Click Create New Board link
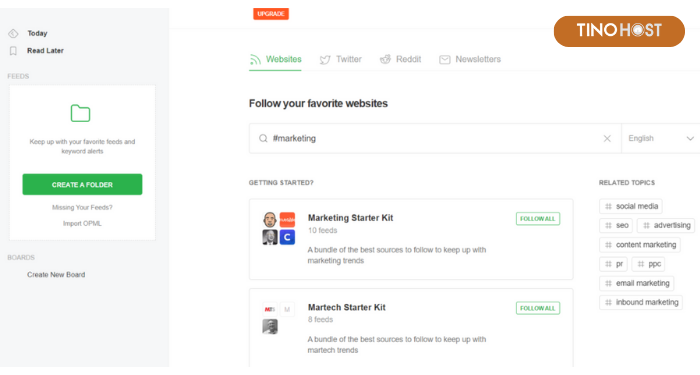This screenshot has width=700, height=375. click(x=56, y=275)
